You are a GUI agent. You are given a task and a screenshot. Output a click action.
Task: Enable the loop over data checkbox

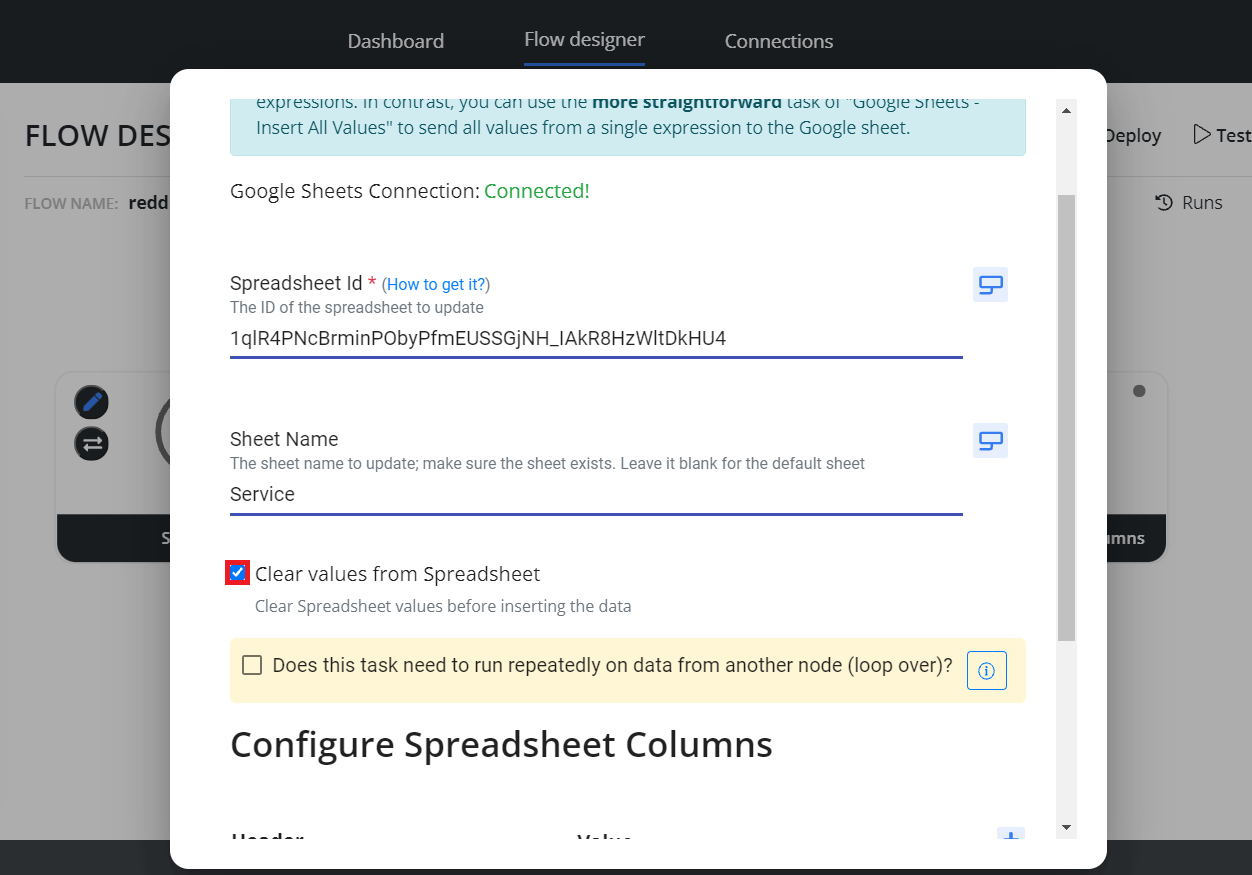point(252,665)
